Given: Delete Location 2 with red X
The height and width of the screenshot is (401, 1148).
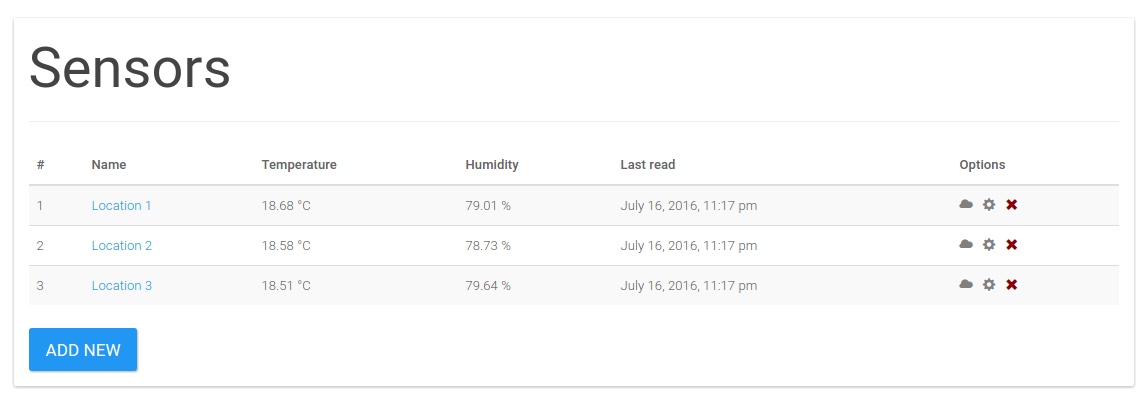Looking at the screenshot, I should (x=1011, y=244).
